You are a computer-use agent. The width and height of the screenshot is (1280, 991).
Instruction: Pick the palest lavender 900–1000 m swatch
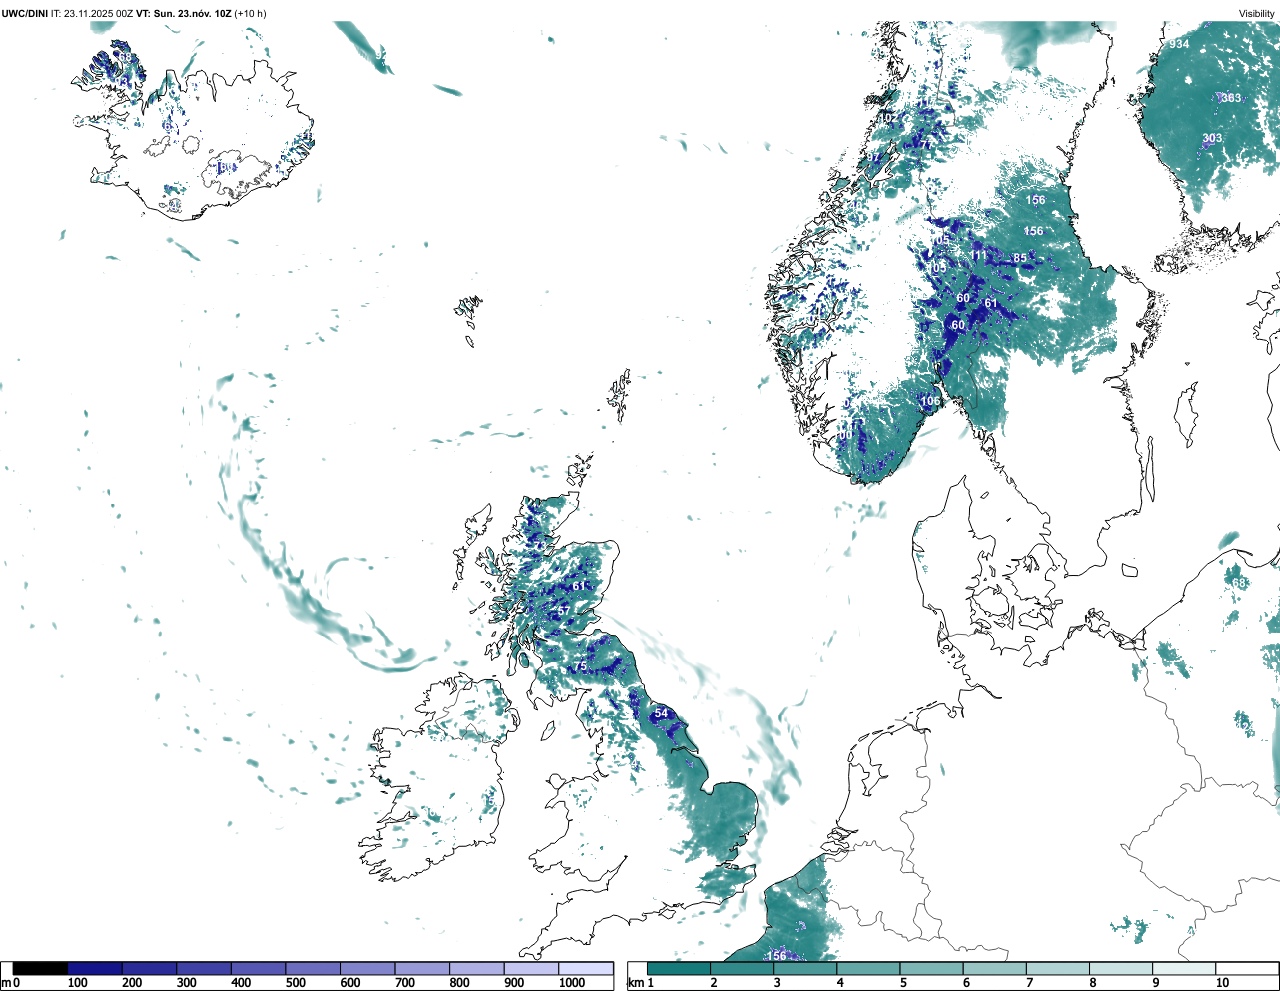(x=531, y=968)
